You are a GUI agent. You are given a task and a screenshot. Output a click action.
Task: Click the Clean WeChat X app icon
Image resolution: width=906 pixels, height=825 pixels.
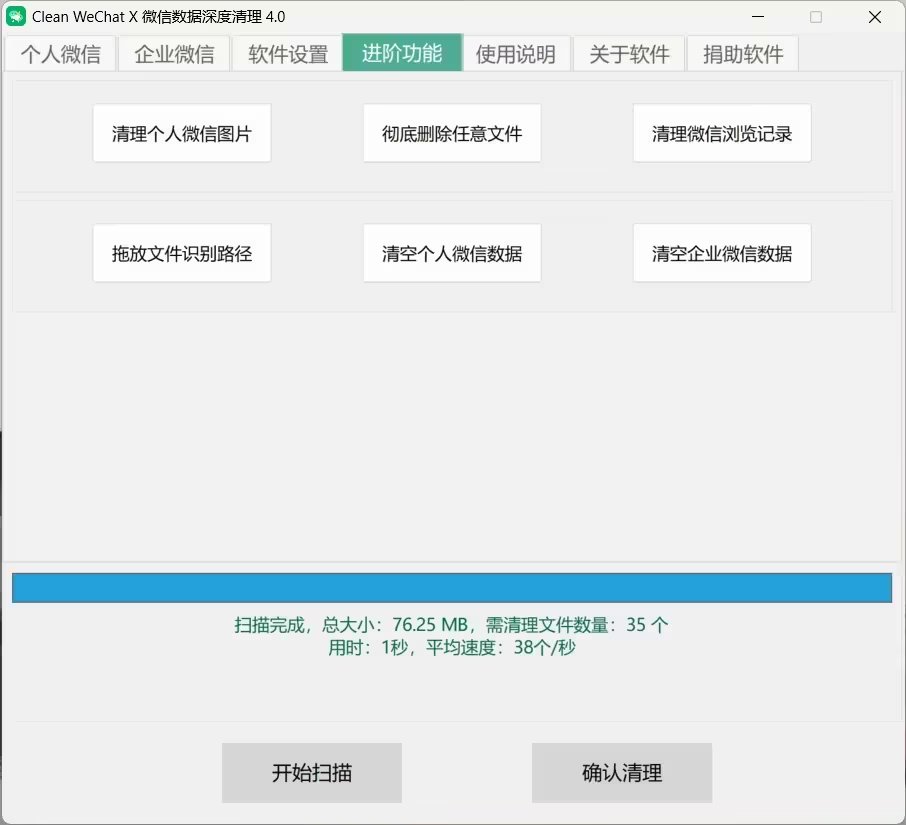click(16, 17)
